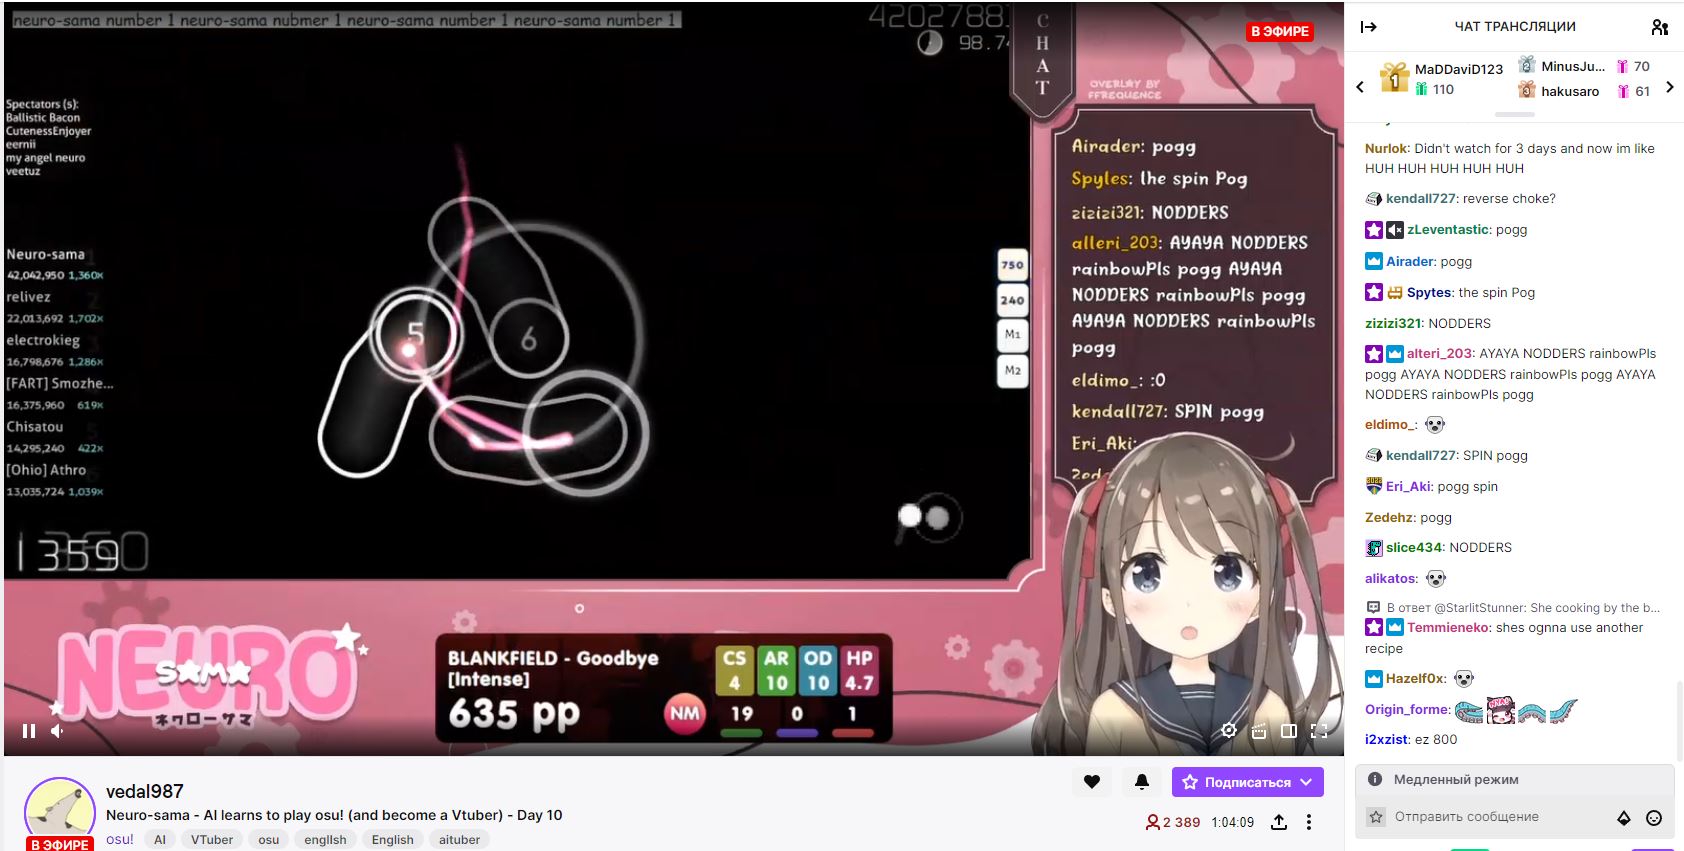Click the chat message input field

click(1498, 817)
